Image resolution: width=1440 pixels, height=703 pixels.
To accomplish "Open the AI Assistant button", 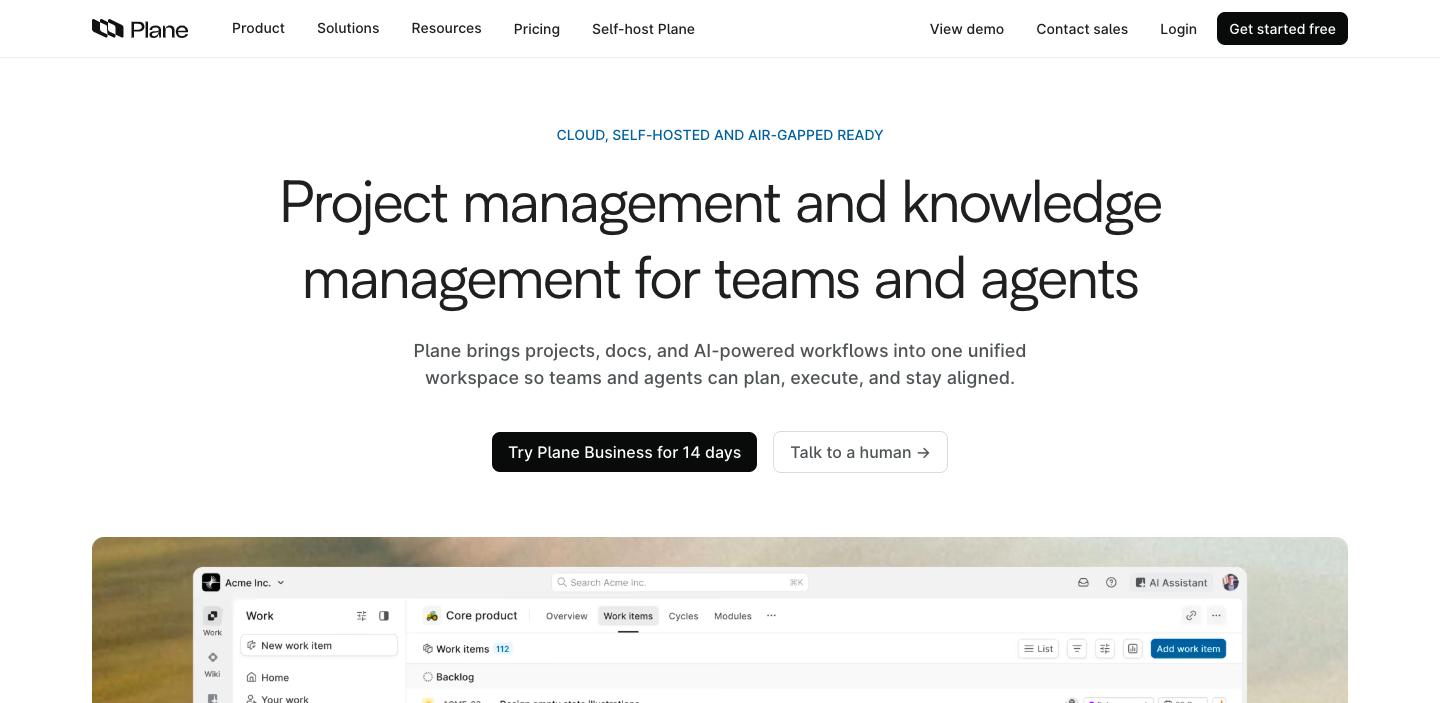I will click(1171, 582).
